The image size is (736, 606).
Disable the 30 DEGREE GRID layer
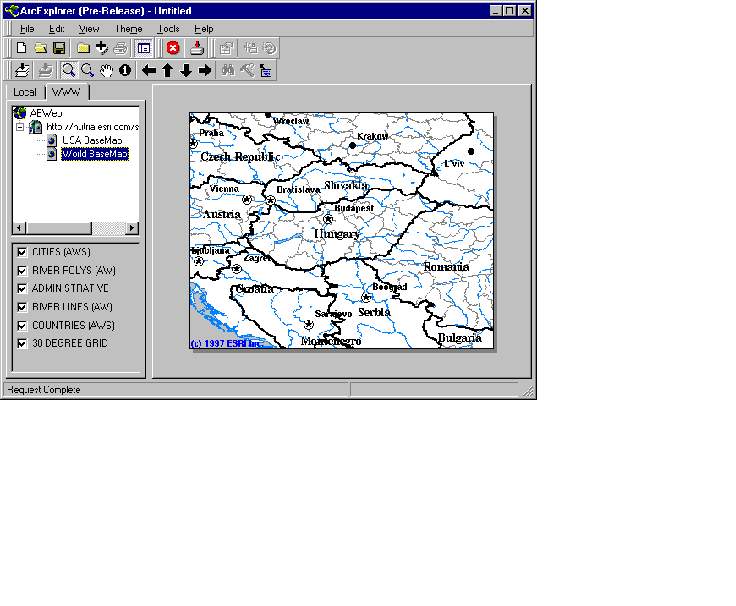(x=22, y=343)
